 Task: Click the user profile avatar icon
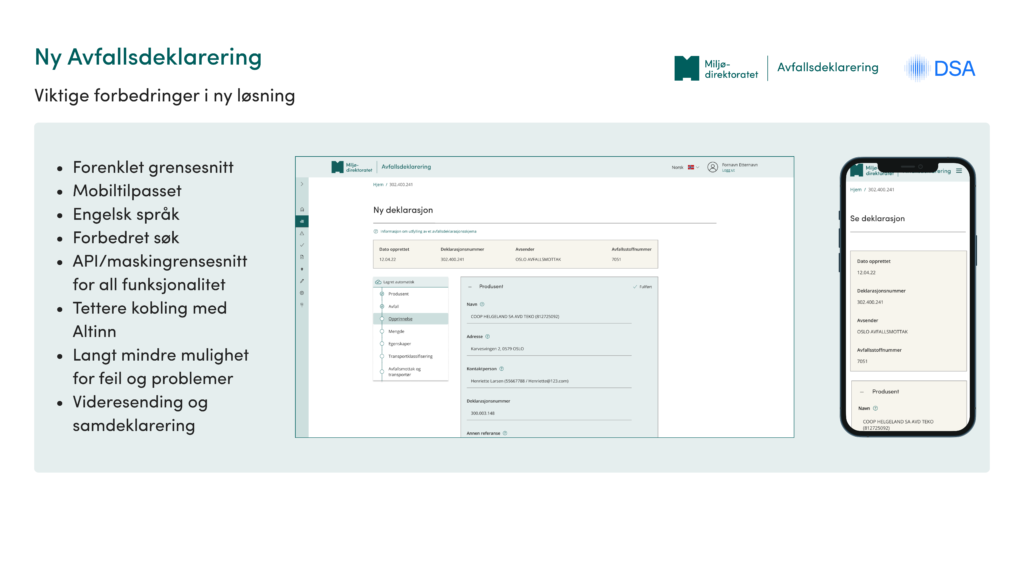(712, 167)
